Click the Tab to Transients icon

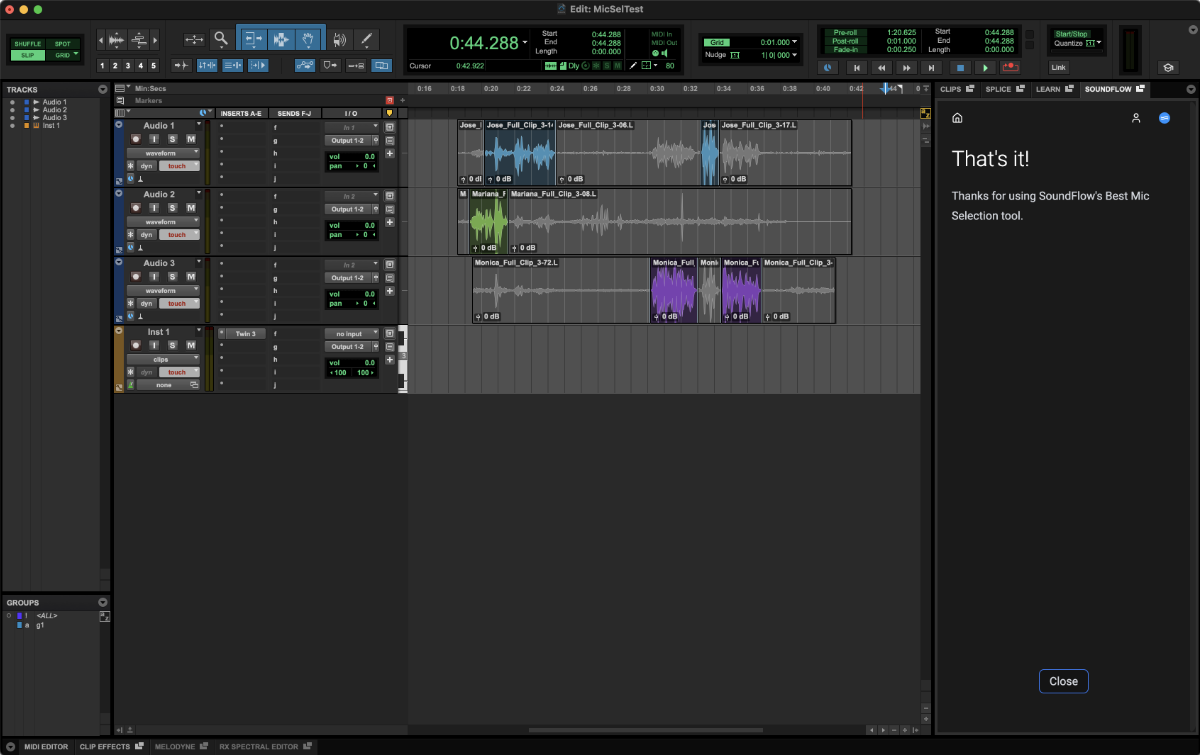point(181,65)
